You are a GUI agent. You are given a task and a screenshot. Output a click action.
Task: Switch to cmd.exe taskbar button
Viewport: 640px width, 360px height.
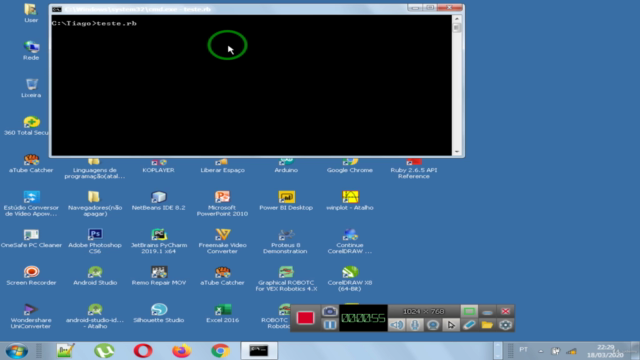click(x=259, y=351)
